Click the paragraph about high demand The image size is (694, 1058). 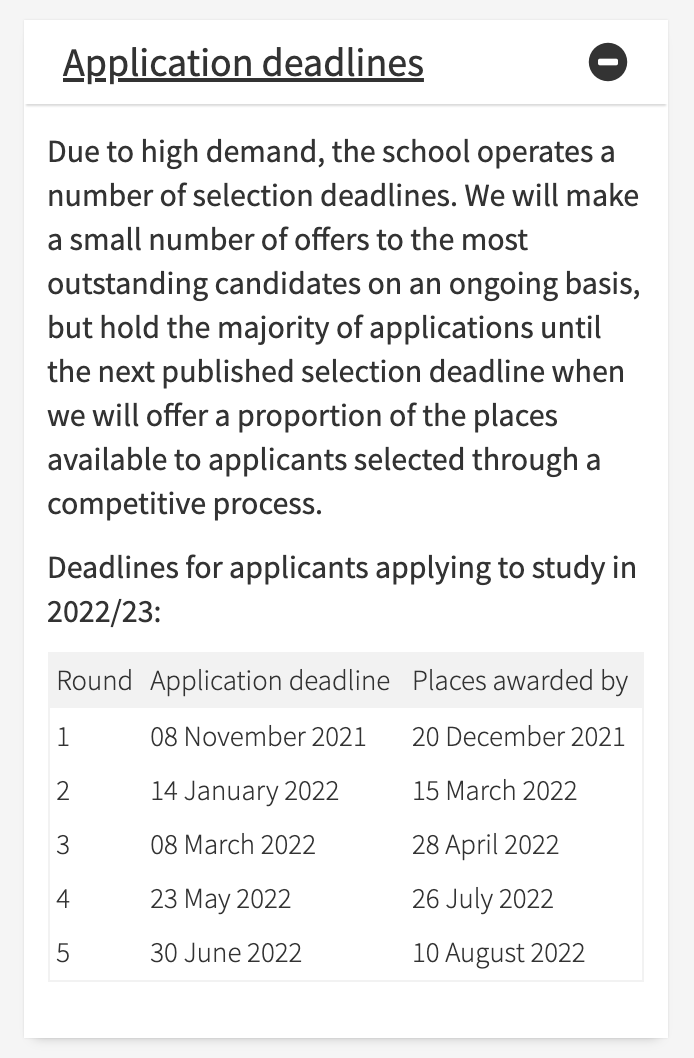[x=344, y=327]
